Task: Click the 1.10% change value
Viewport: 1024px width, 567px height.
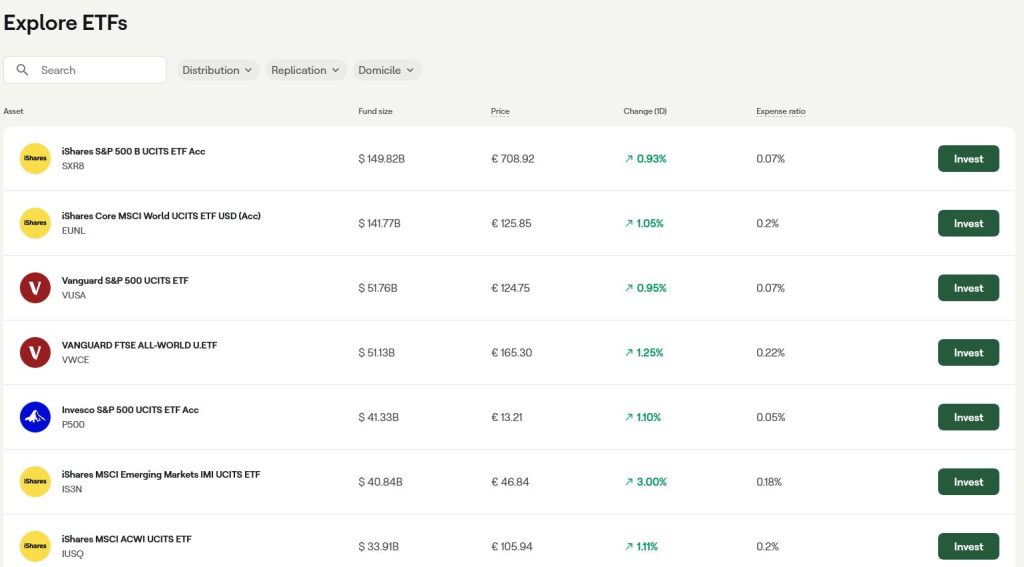Action: [648, 417]
